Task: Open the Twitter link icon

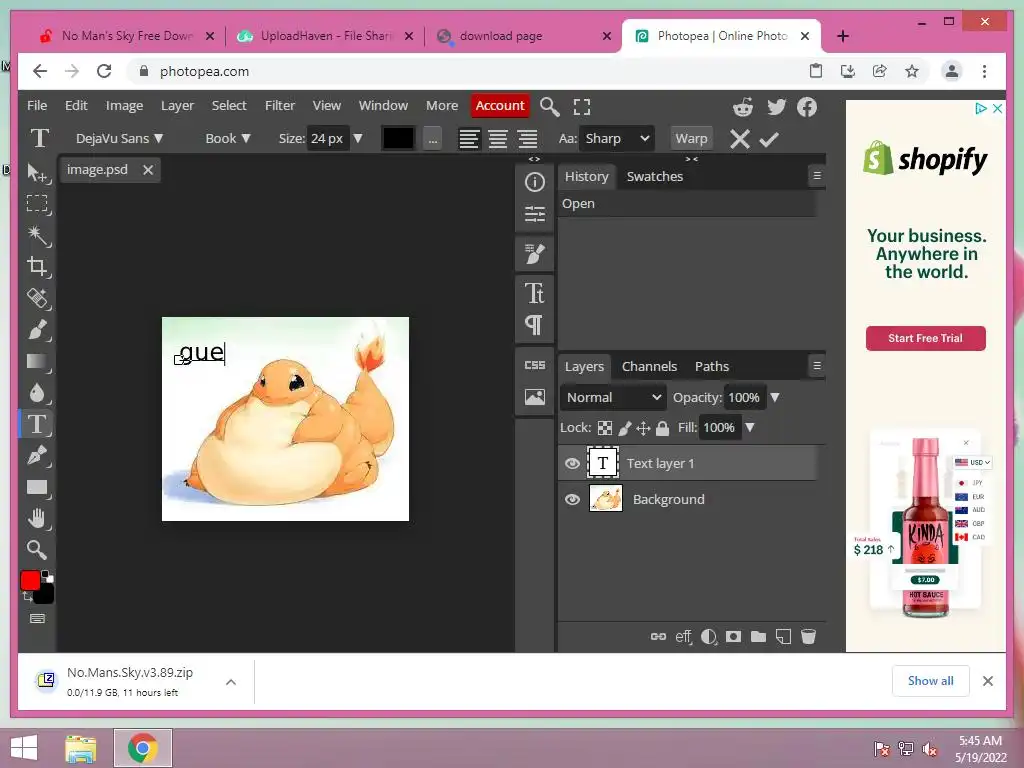Action: (776, 106)
